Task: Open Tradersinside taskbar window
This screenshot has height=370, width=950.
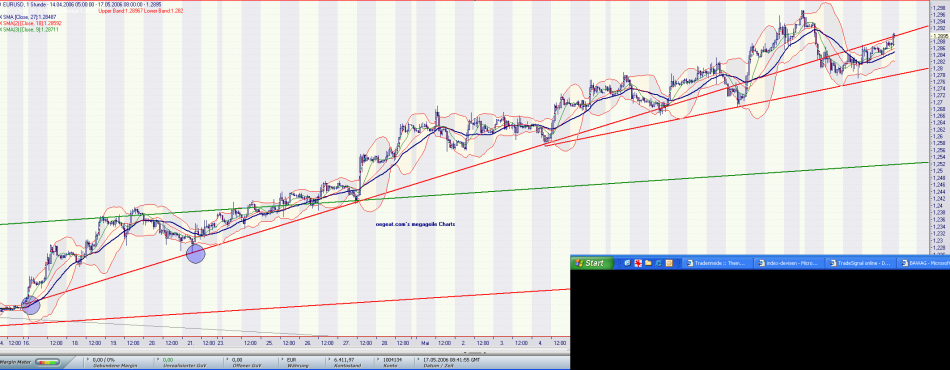Action: point(719,263)
